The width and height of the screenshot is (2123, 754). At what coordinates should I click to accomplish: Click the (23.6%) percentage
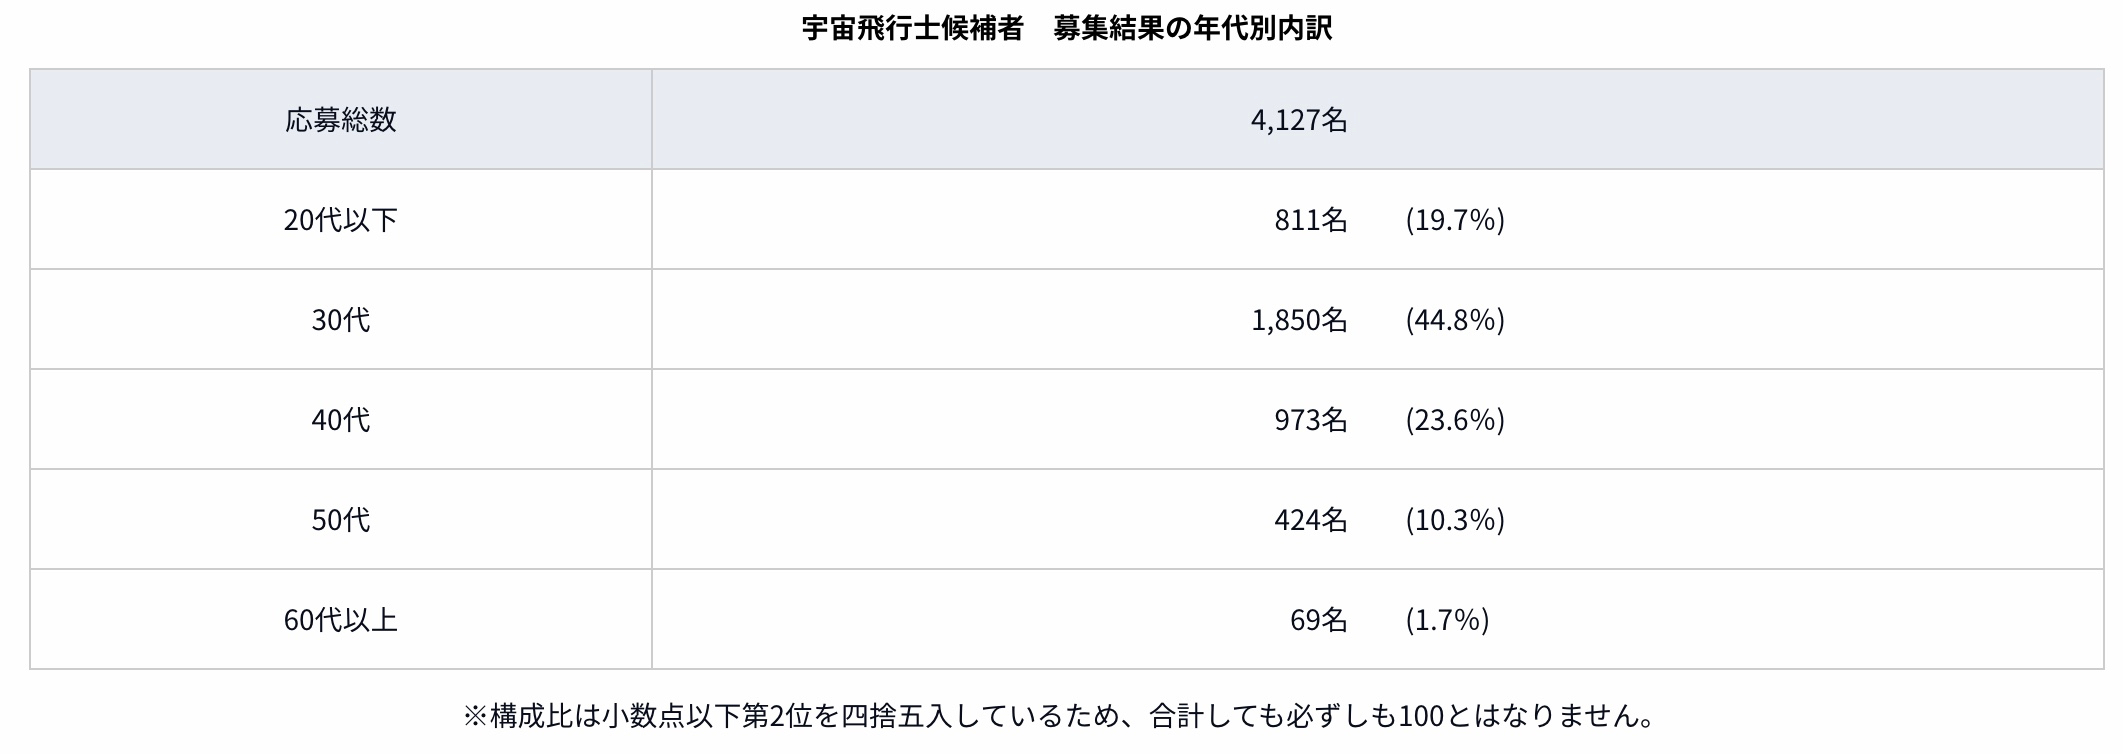tap(1454, 420)
